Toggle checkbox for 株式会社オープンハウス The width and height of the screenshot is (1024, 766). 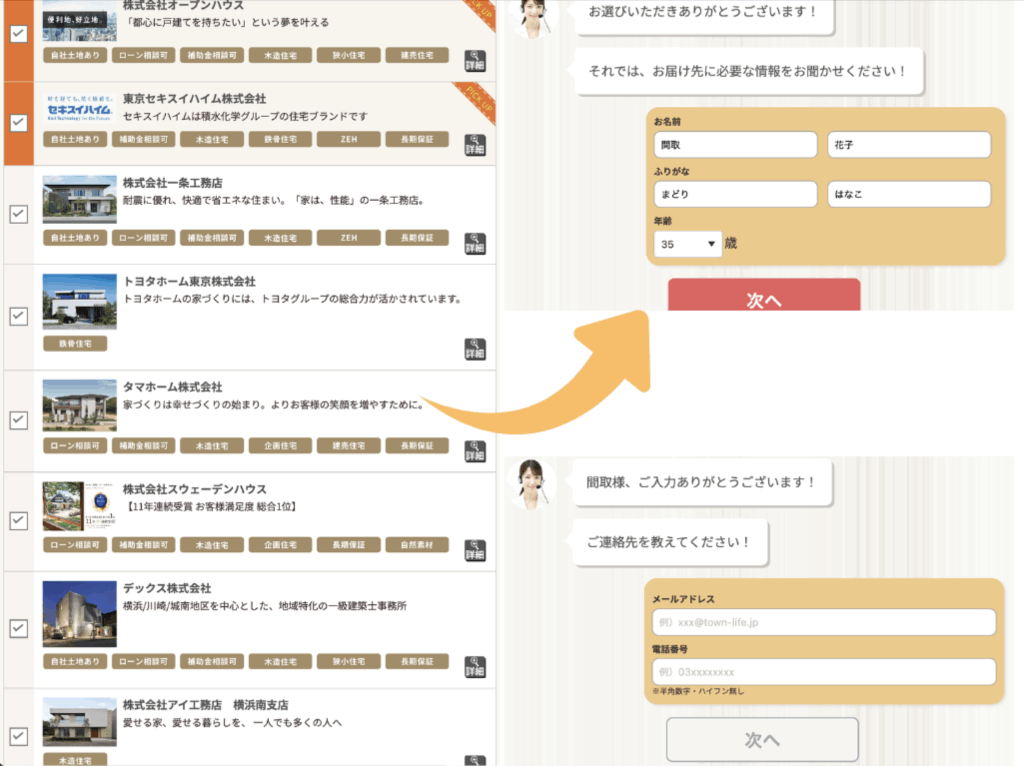[19, 34]
